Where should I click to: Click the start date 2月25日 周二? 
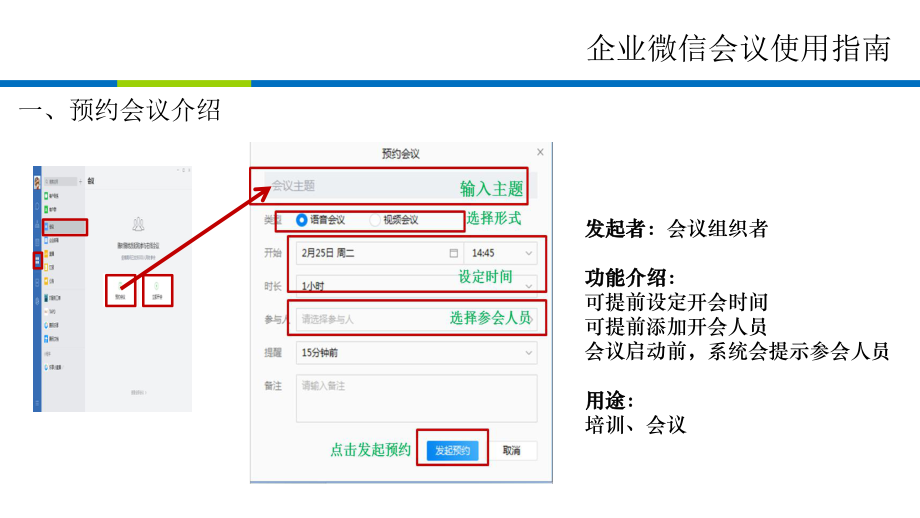328,253
